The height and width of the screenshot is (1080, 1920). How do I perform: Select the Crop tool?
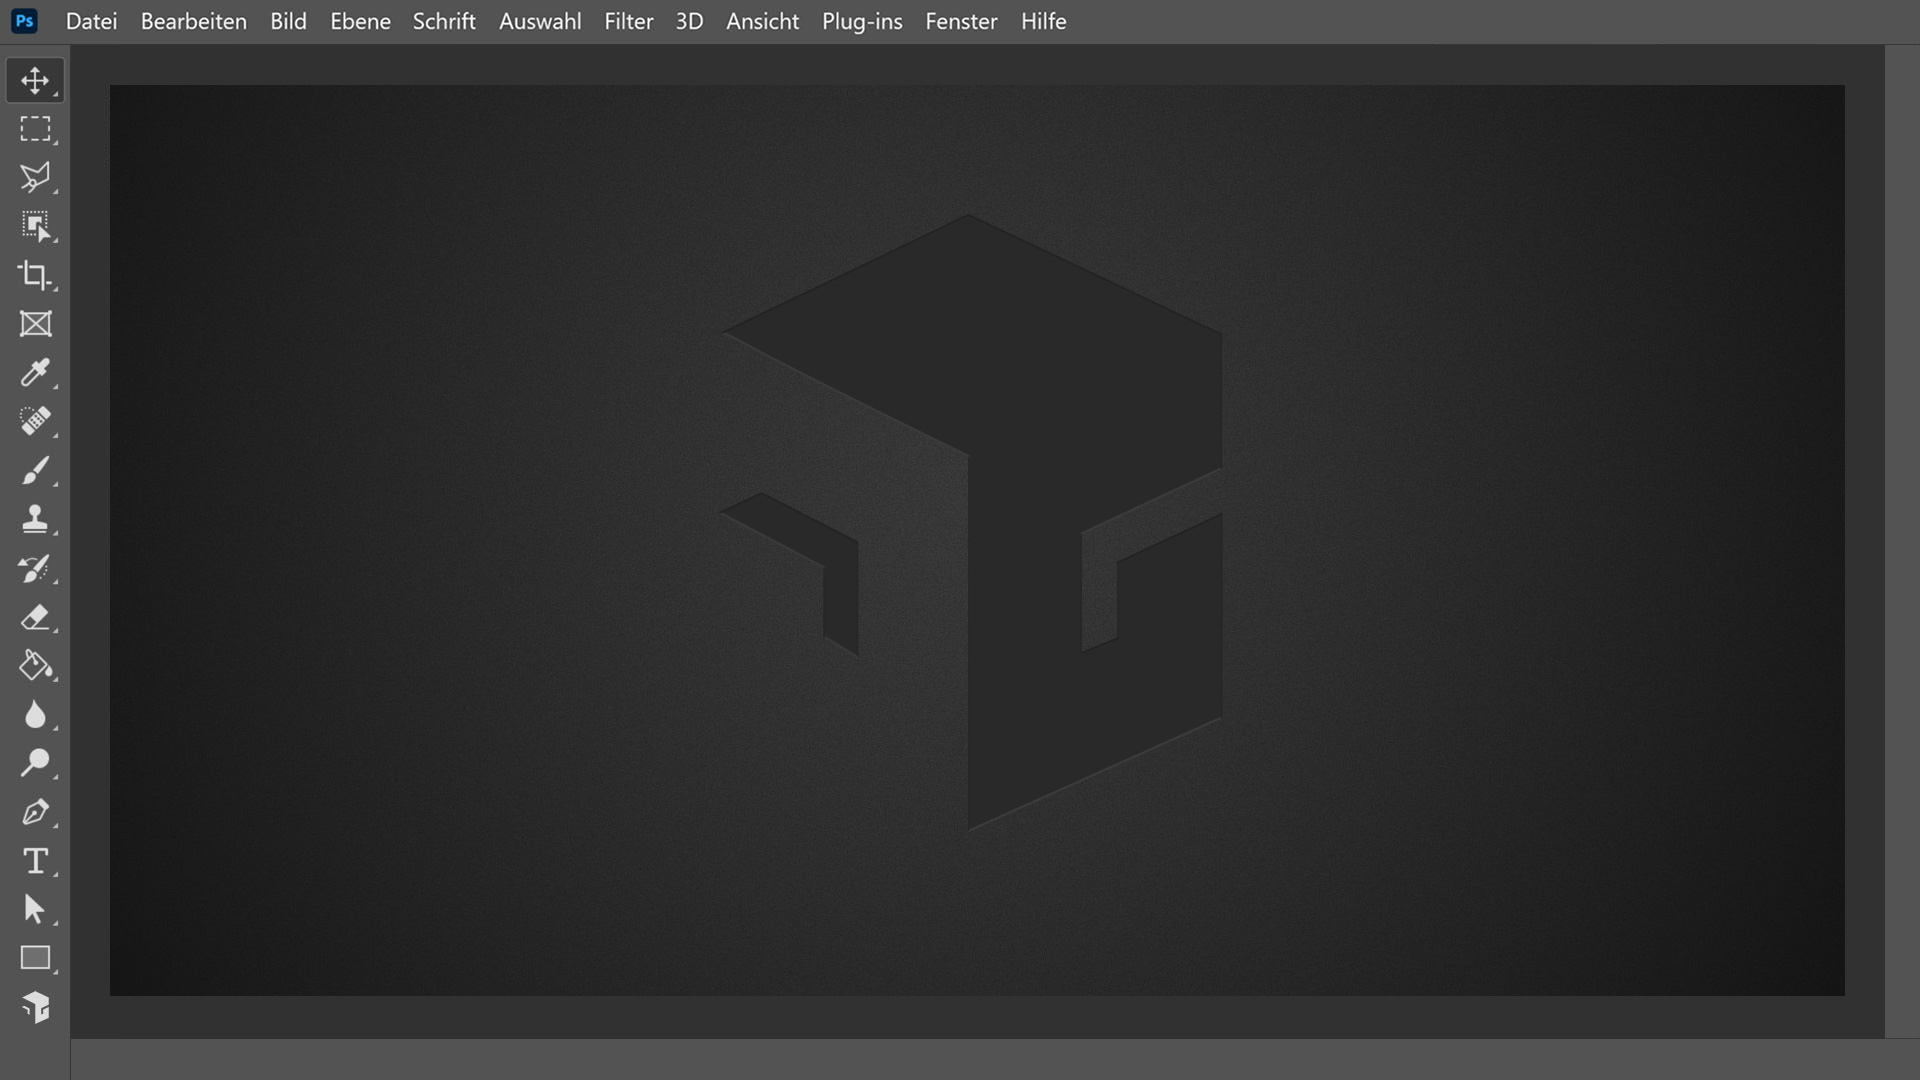(35, 275)
